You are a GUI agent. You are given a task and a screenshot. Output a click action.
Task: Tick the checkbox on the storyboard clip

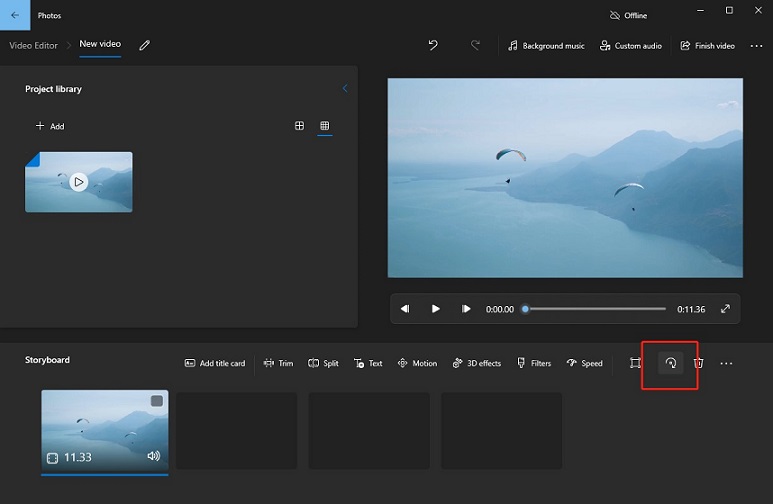157,401
